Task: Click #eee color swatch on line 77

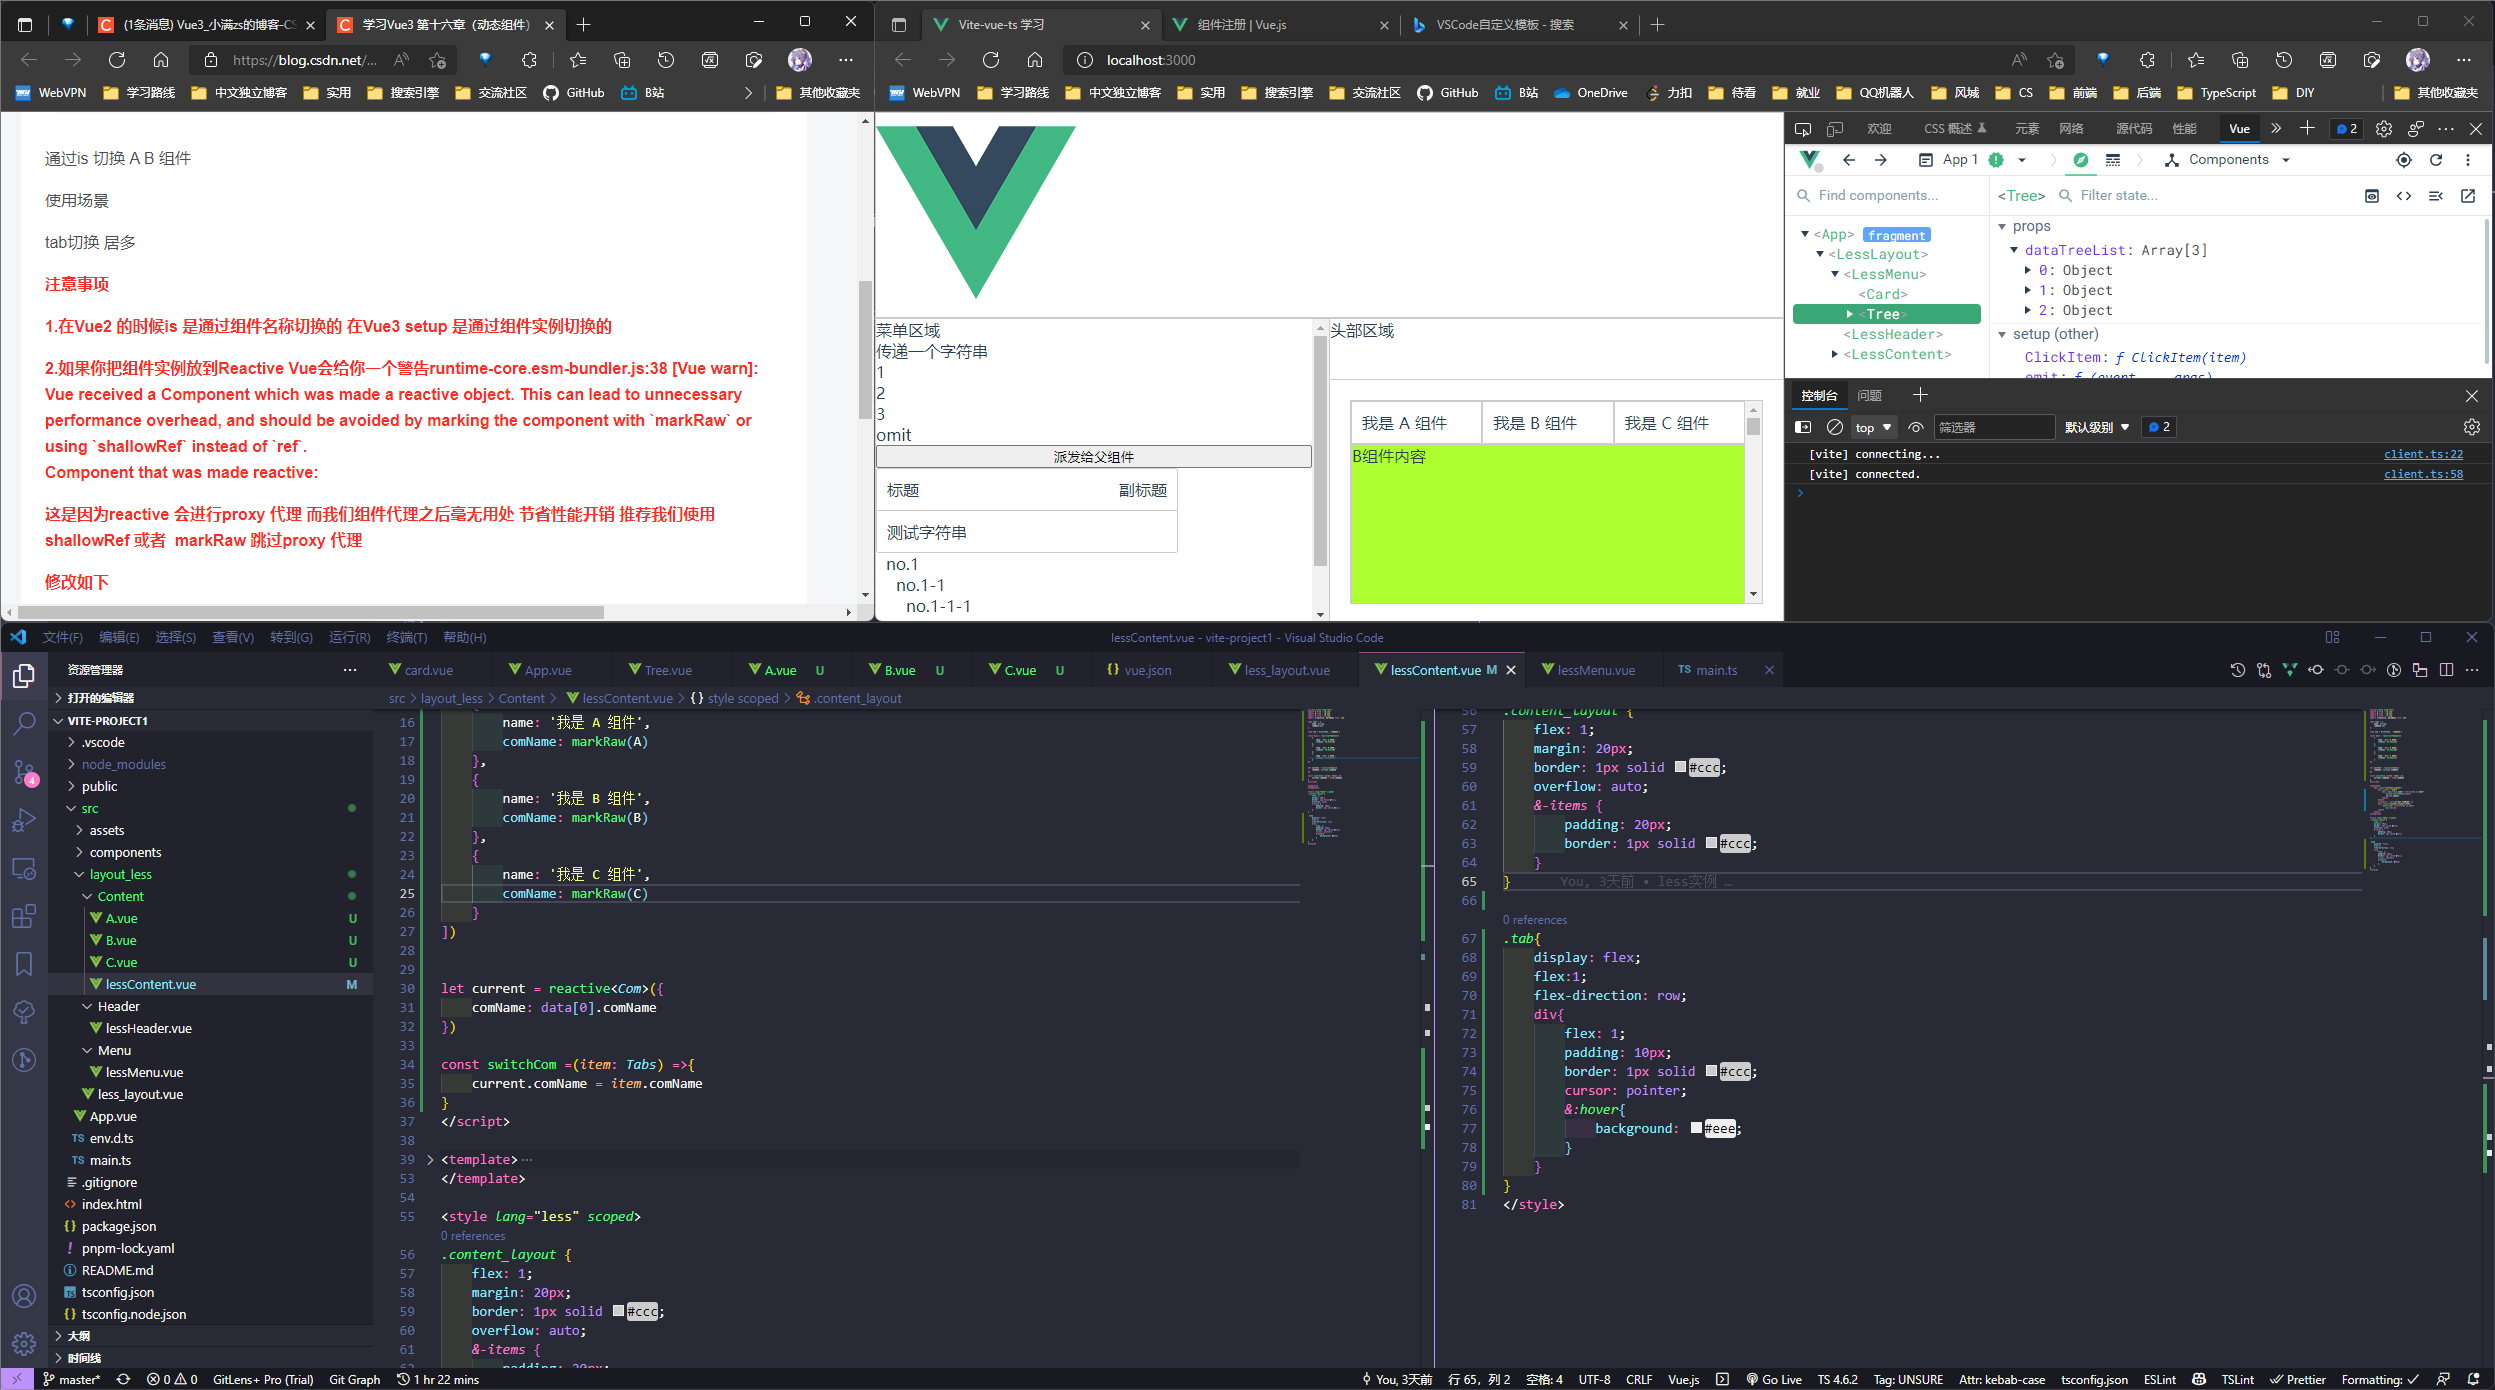Action: point(1696,1129)
